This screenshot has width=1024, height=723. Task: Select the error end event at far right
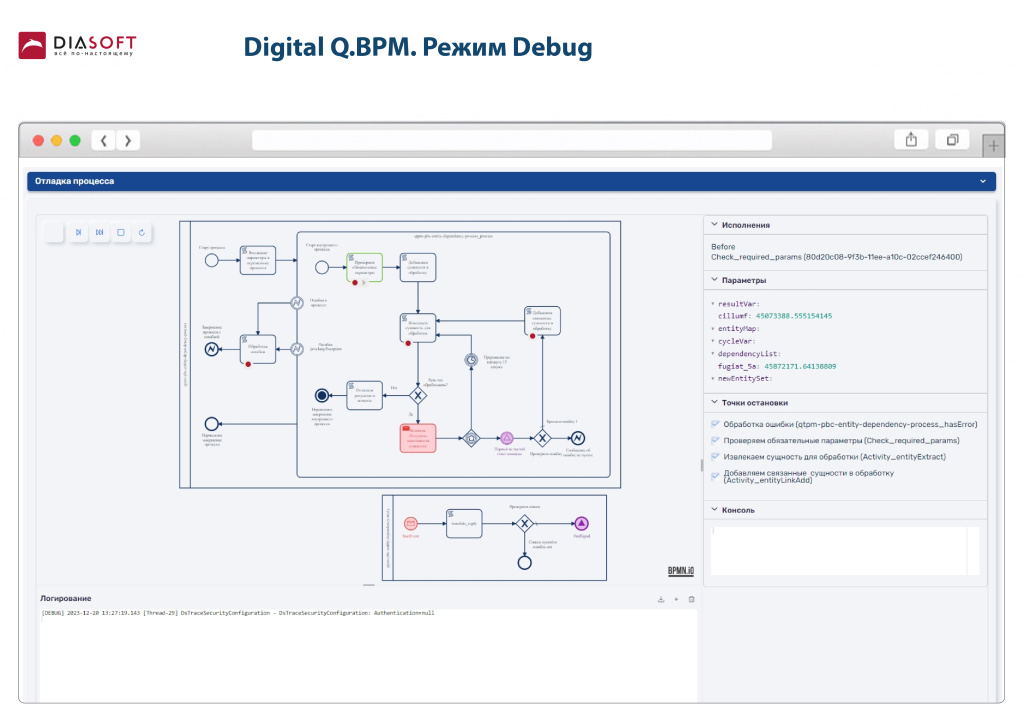[x=578, y=438]
